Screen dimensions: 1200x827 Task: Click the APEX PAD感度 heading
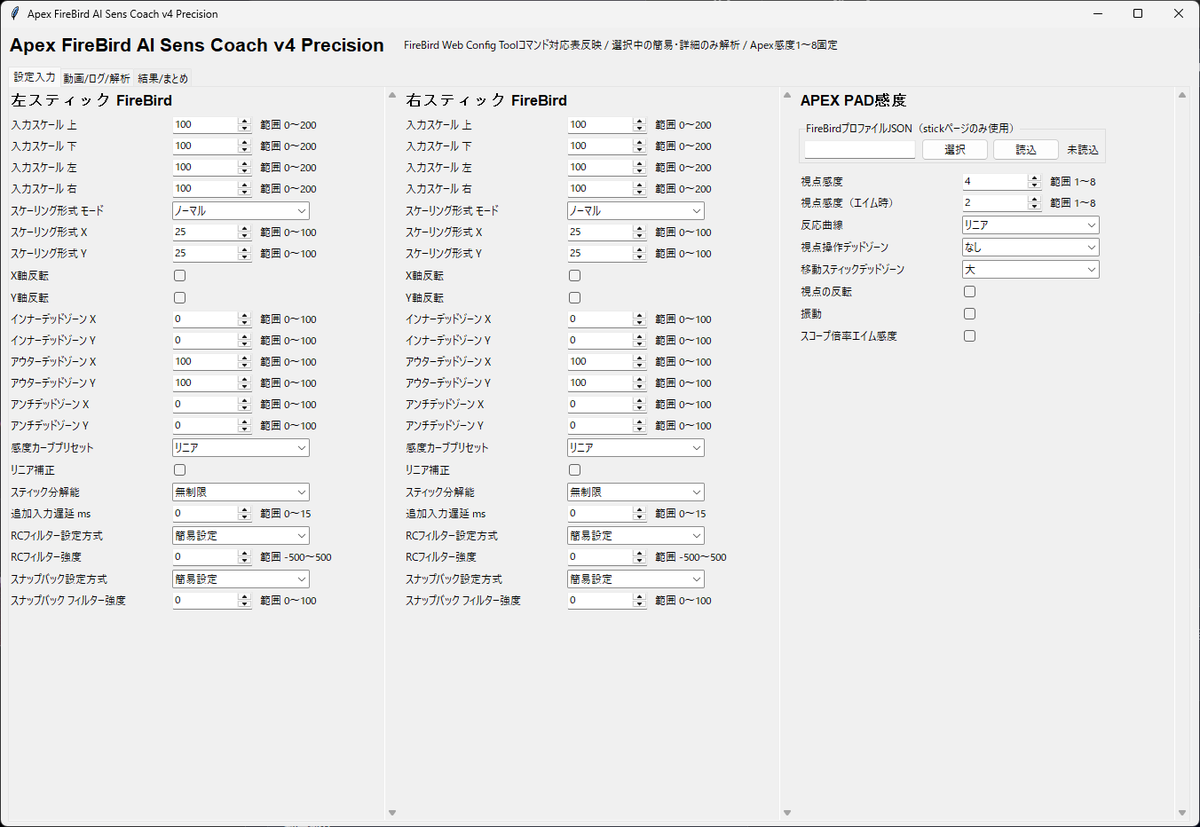point(853,100)
